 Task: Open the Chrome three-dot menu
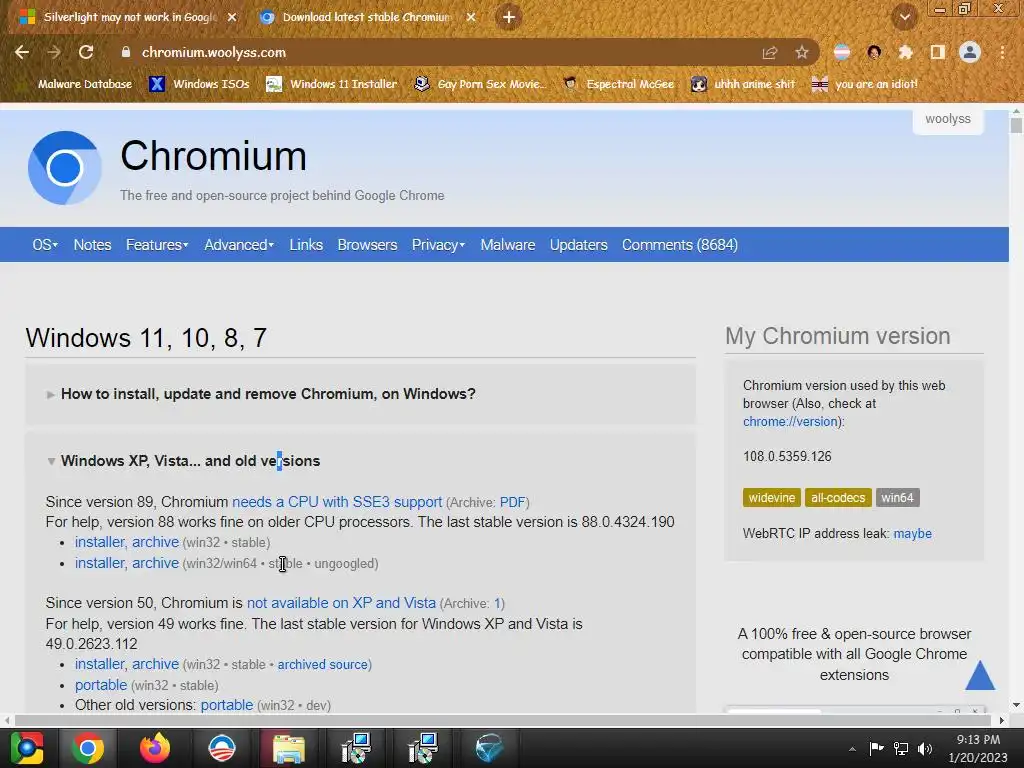(1002, 52)
